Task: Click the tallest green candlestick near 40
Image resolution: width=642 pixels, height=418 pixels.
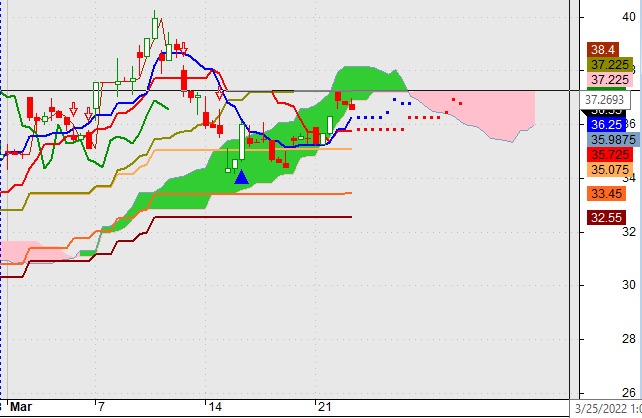Action: 155,25
